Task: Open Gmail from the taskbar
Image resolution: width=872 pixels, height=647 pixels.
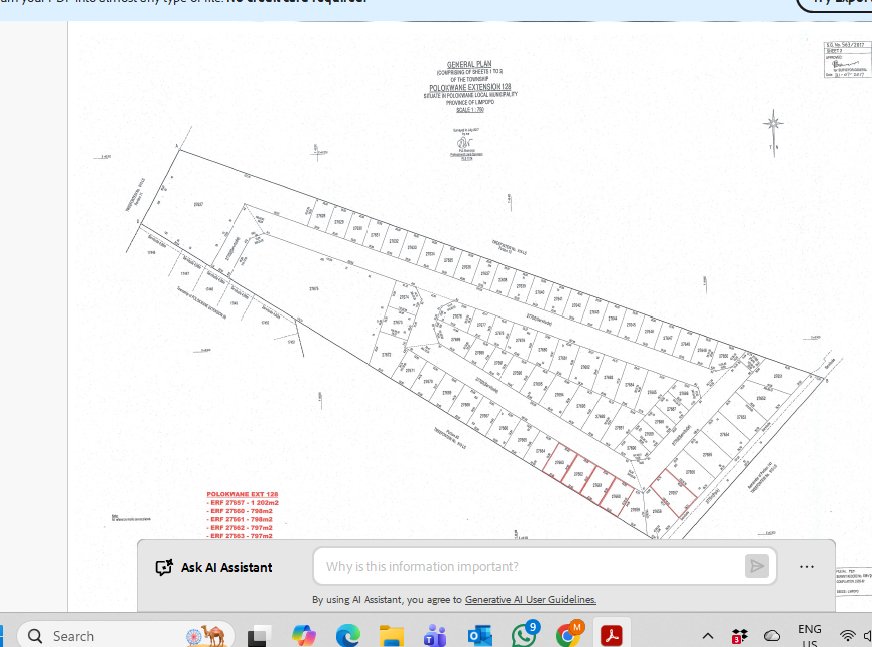Action: (568, 635)
